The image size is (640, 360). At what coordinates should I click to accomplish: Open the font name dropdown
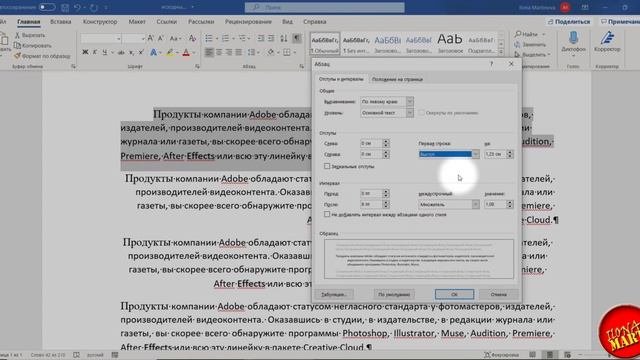118,39
